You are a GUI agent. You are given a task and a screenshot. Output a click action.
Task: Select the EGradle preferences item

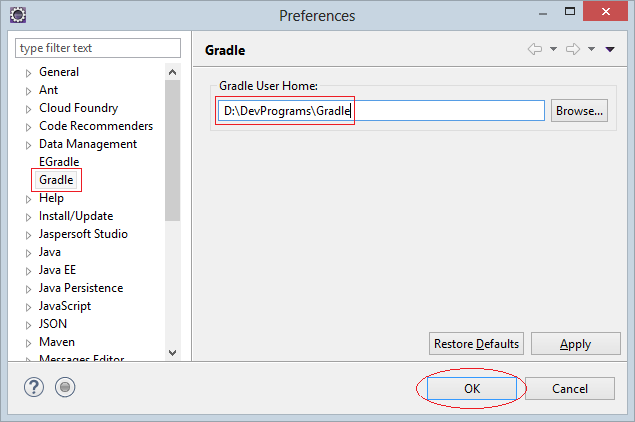(x=59, y=162)
